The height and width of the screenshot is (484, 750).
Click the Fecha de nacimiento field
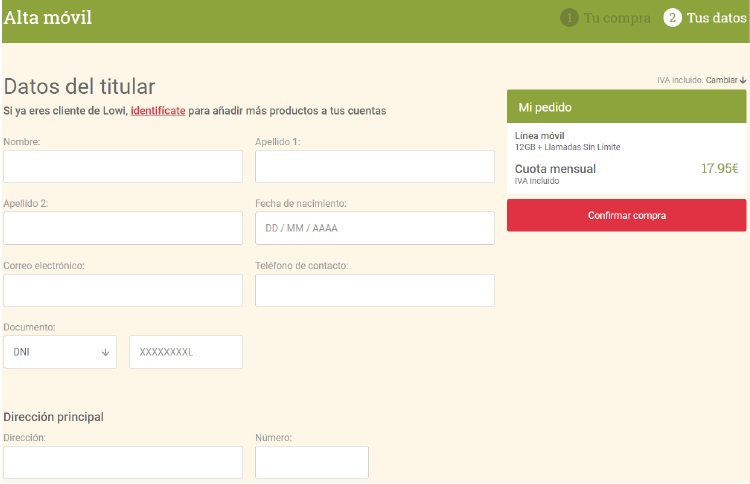375,228
